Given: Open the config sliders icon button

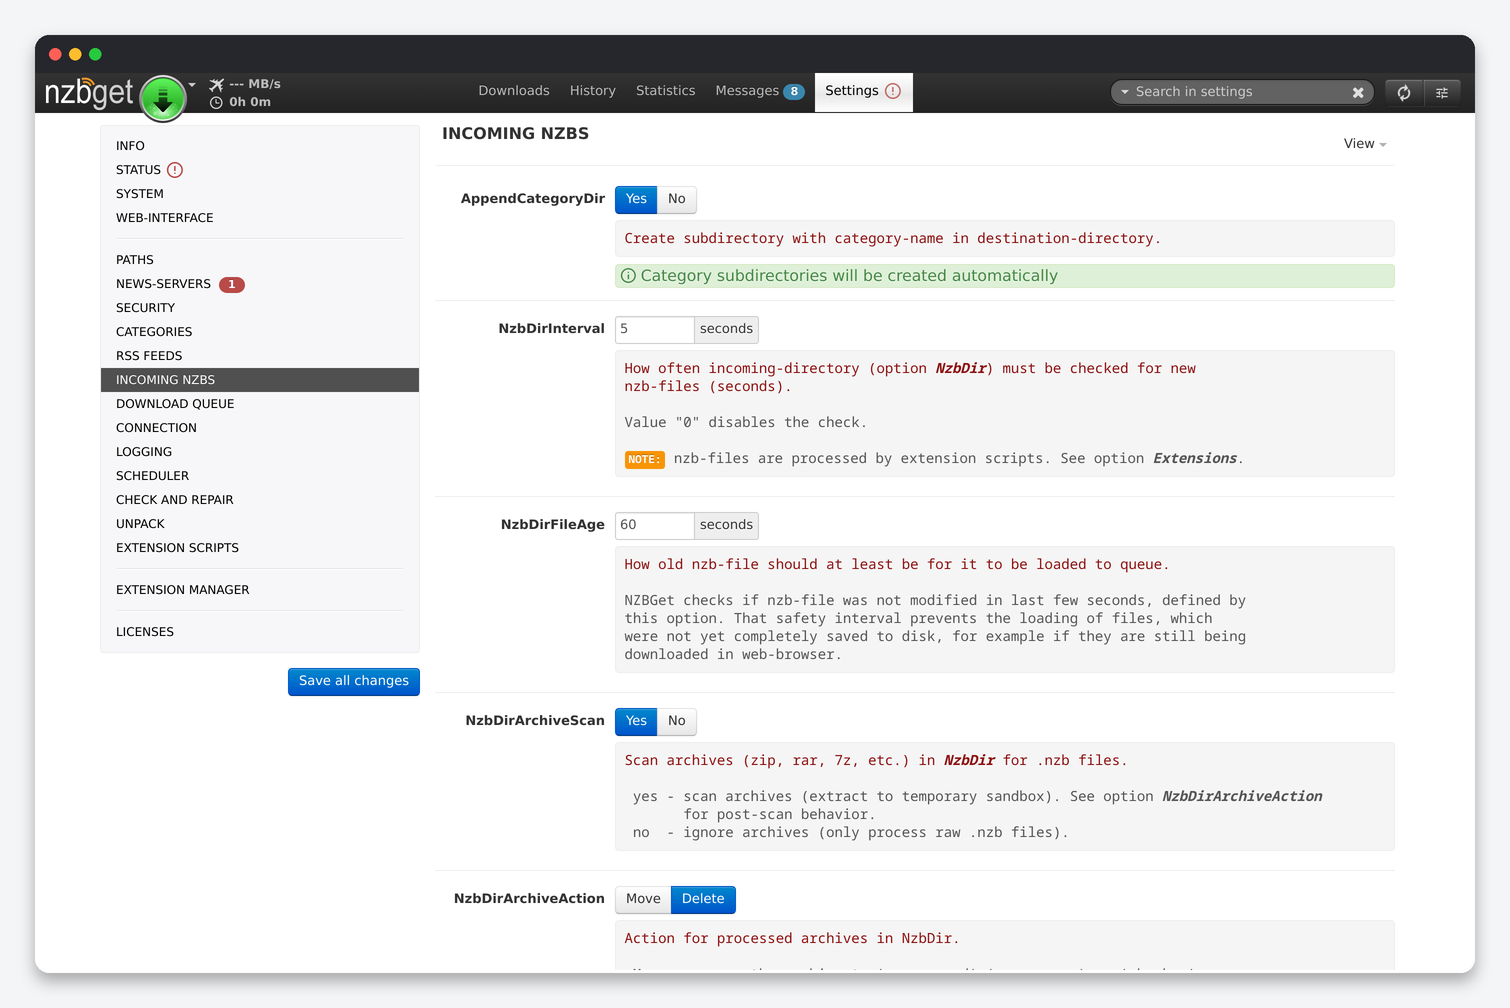Looking at the screenshot, I should click(1442, 92).
